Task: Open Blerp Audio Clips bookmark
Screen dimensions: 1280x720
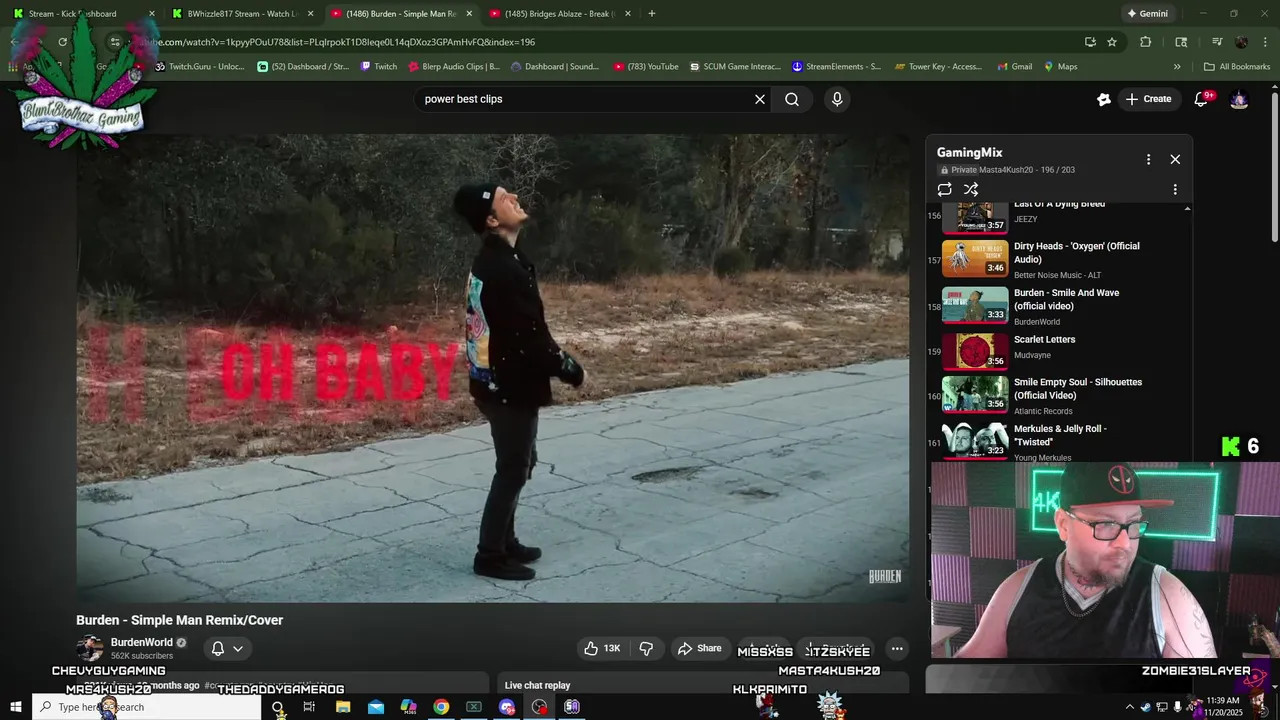Action: click(454, 67)
